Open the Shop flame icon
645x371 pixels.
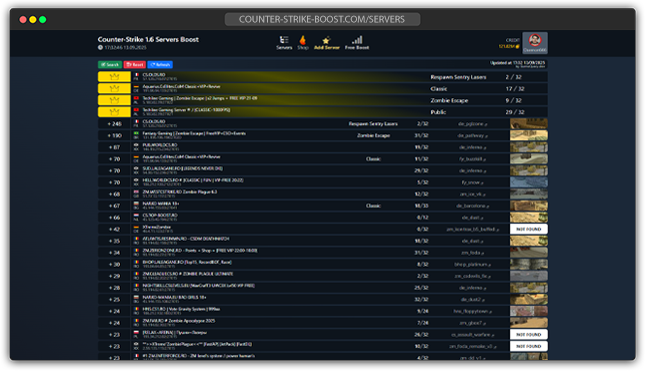point(303,43)
